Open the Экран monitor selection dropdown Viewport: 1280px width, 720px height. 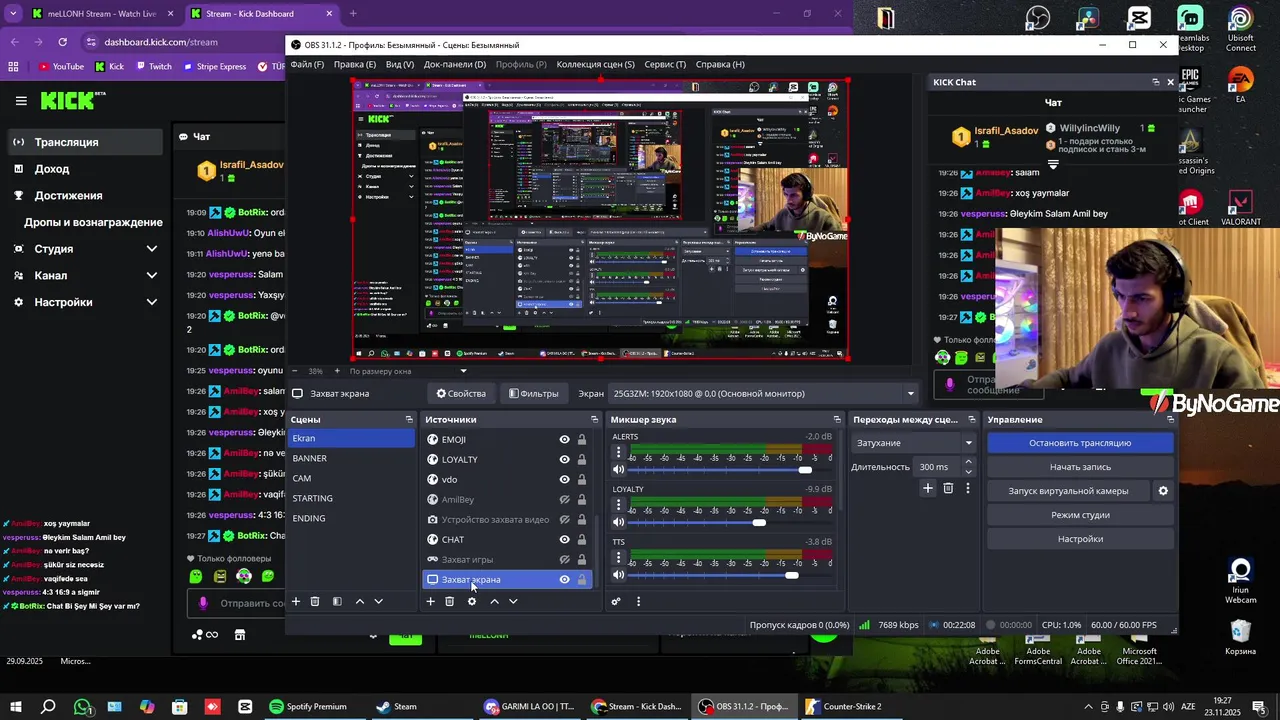pyautogui.click(x=763, y=394)
